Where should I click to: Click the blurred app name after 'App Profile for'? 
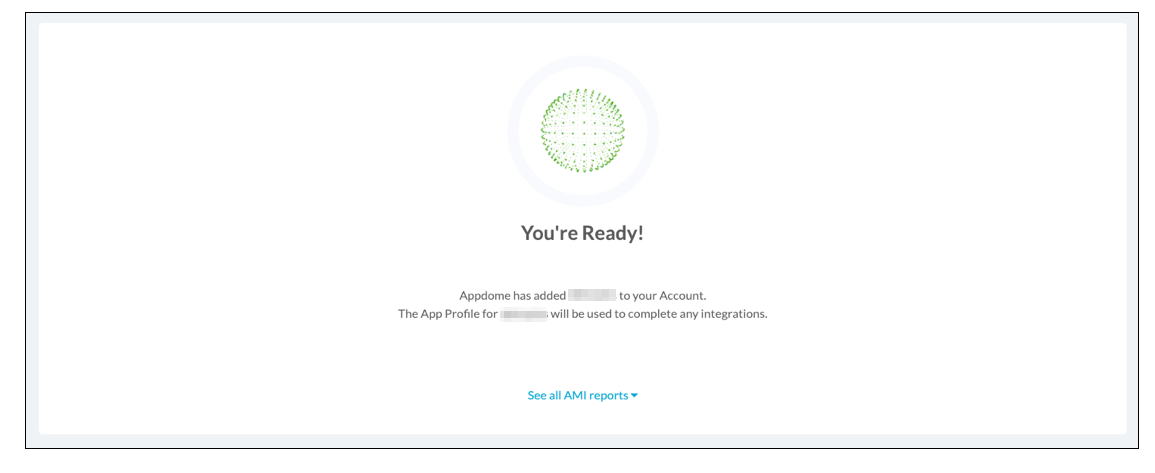[x=524, y=314]
